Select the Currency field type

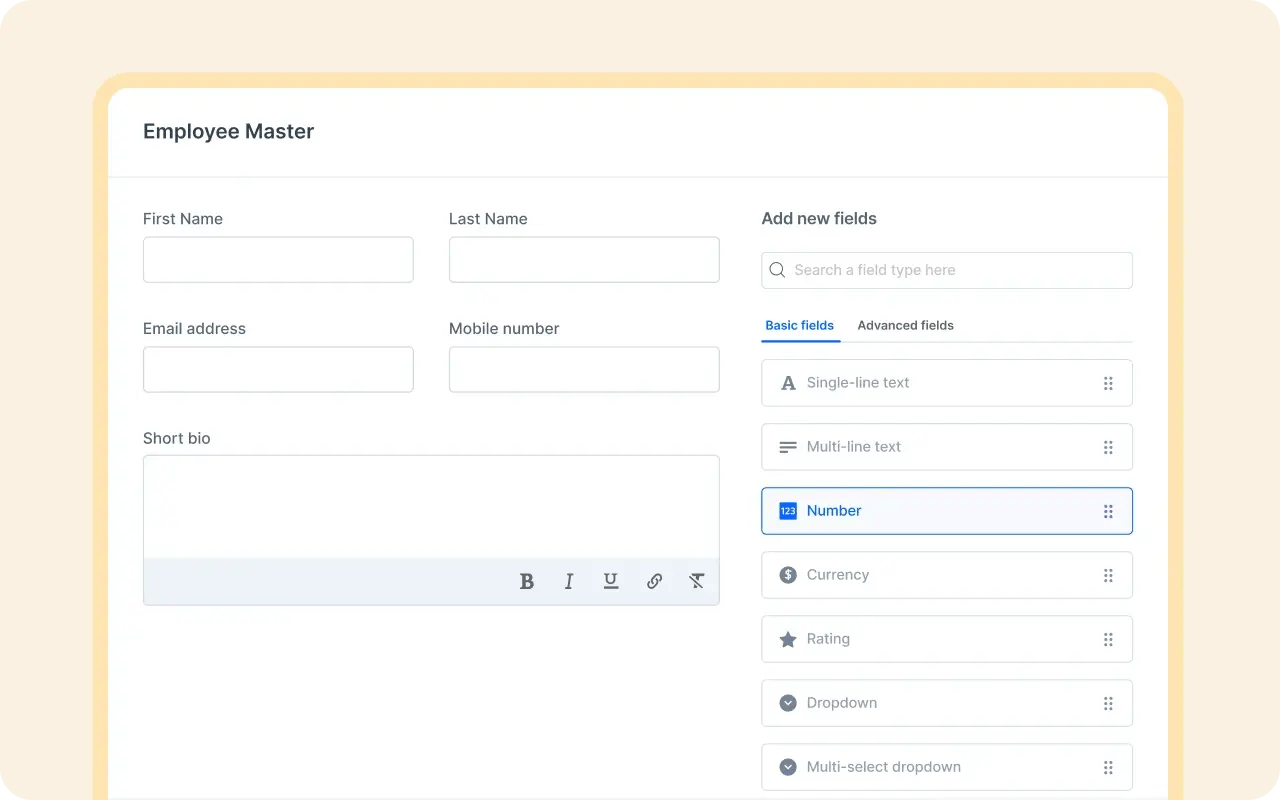[947, 575]
